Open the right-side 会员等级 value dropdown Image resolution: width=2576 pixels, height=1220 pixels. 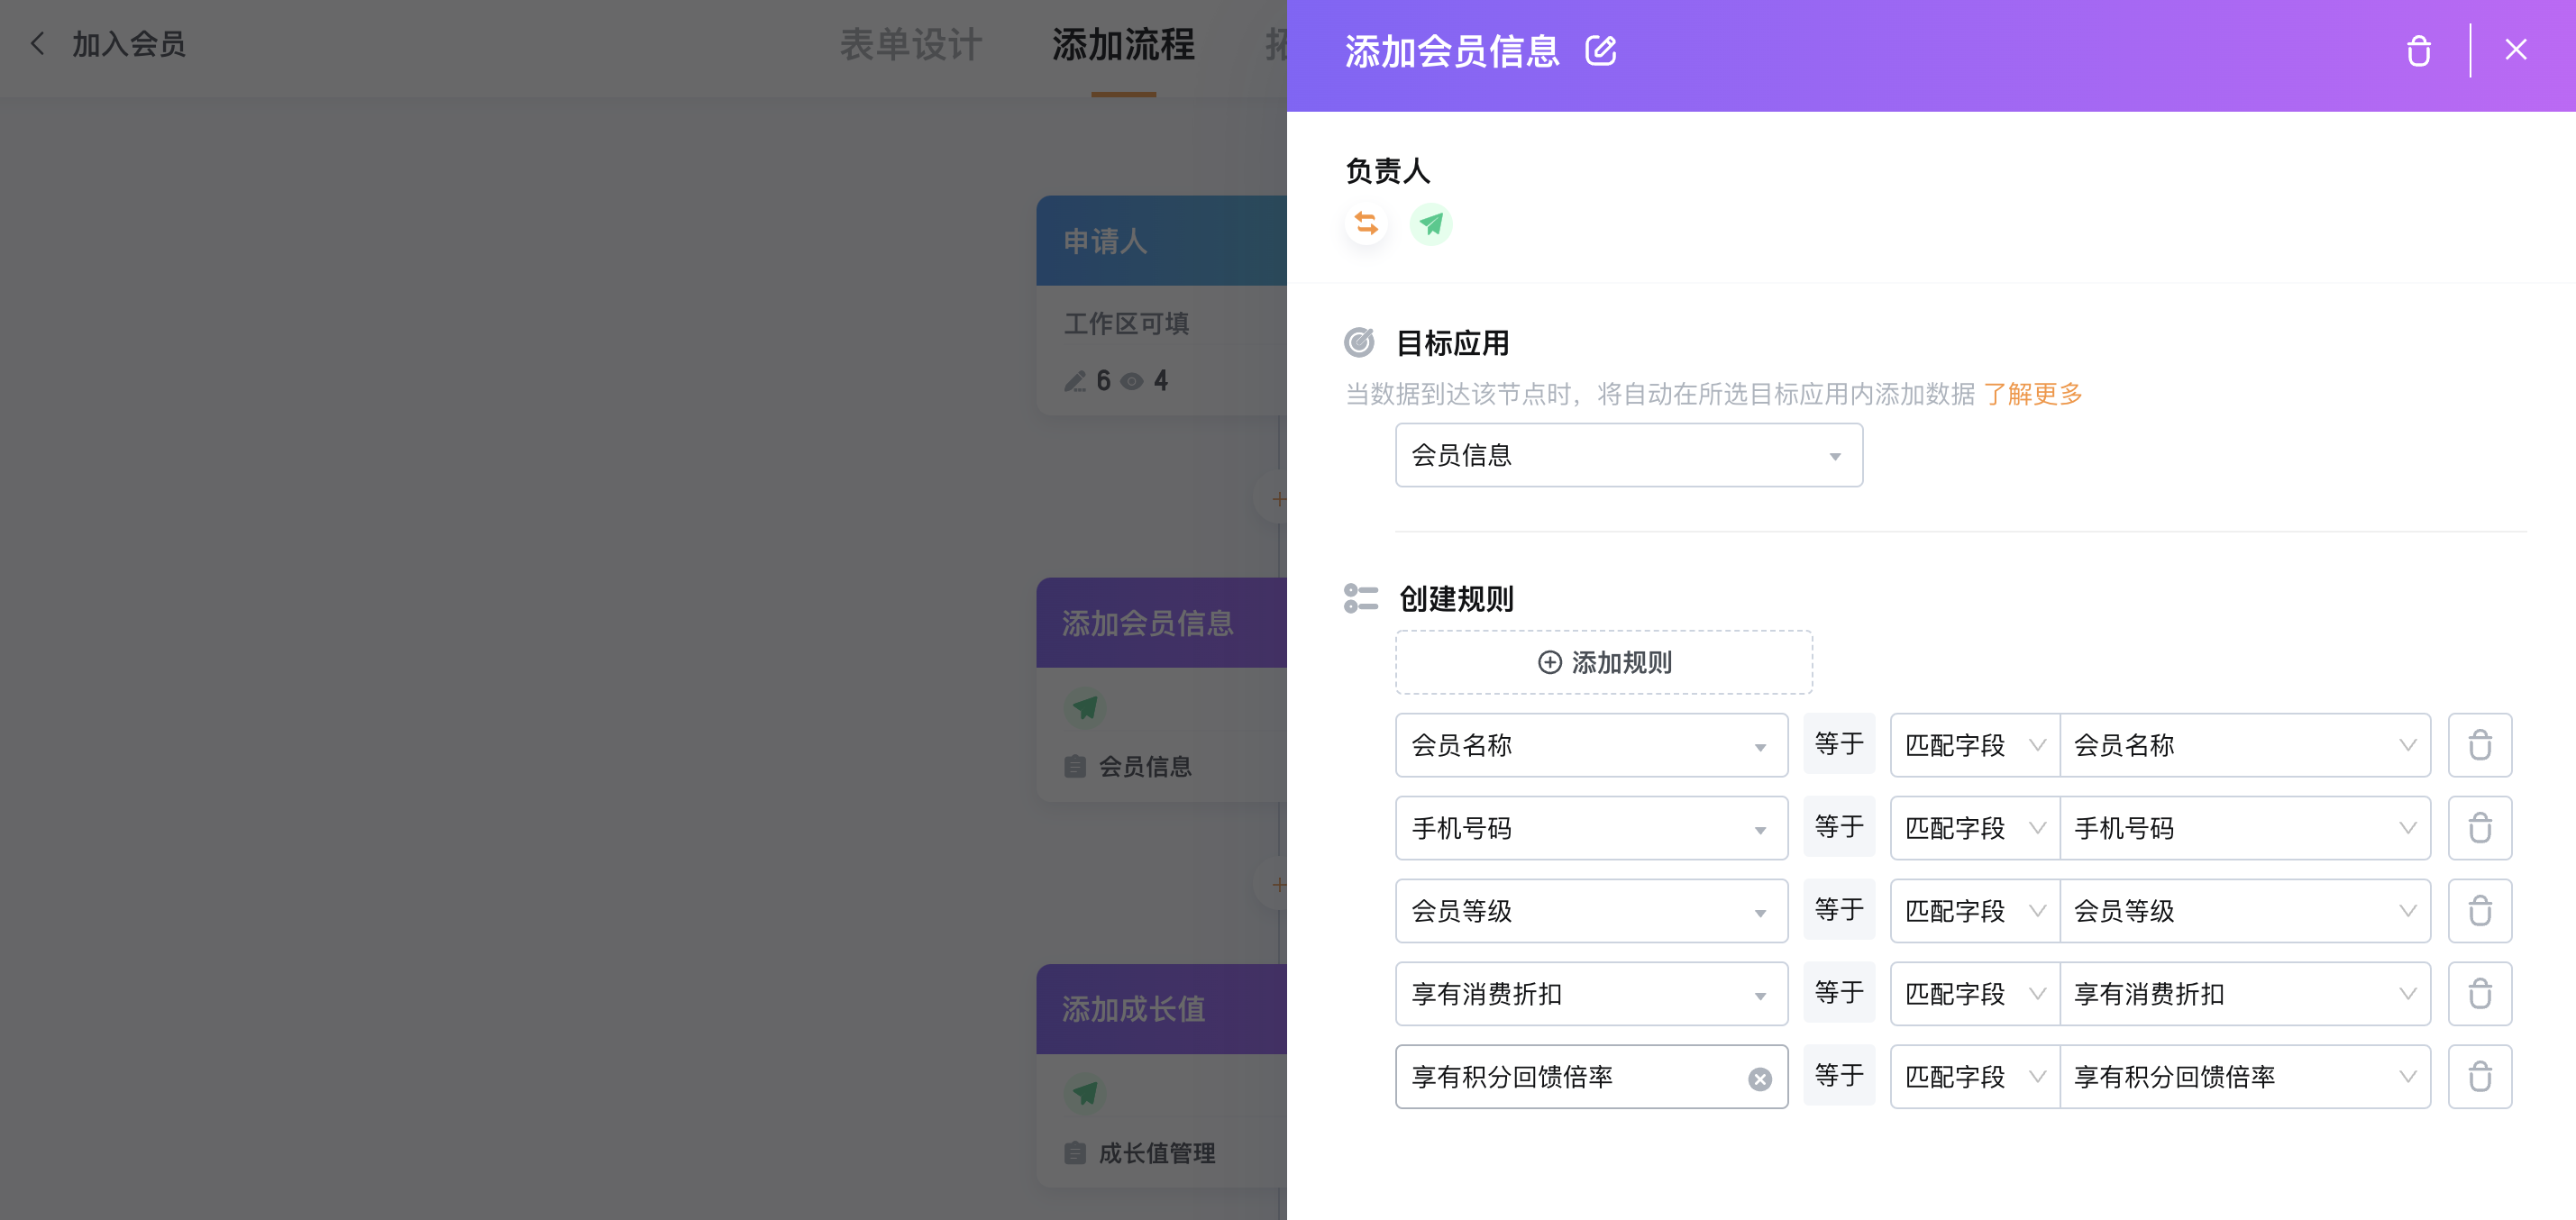click(x=2245, y=911)
